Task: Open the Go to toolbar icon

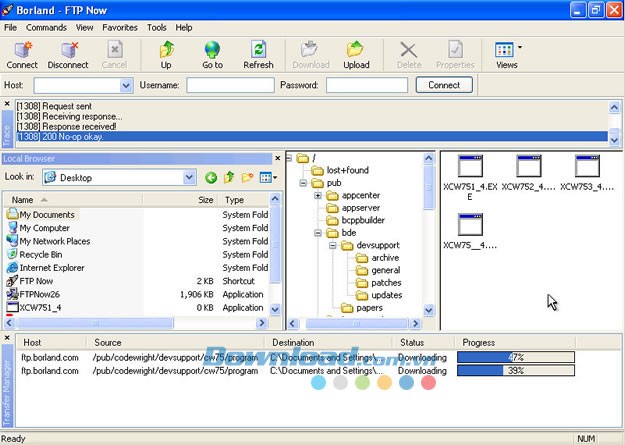Action: click(x=212, y=53)
